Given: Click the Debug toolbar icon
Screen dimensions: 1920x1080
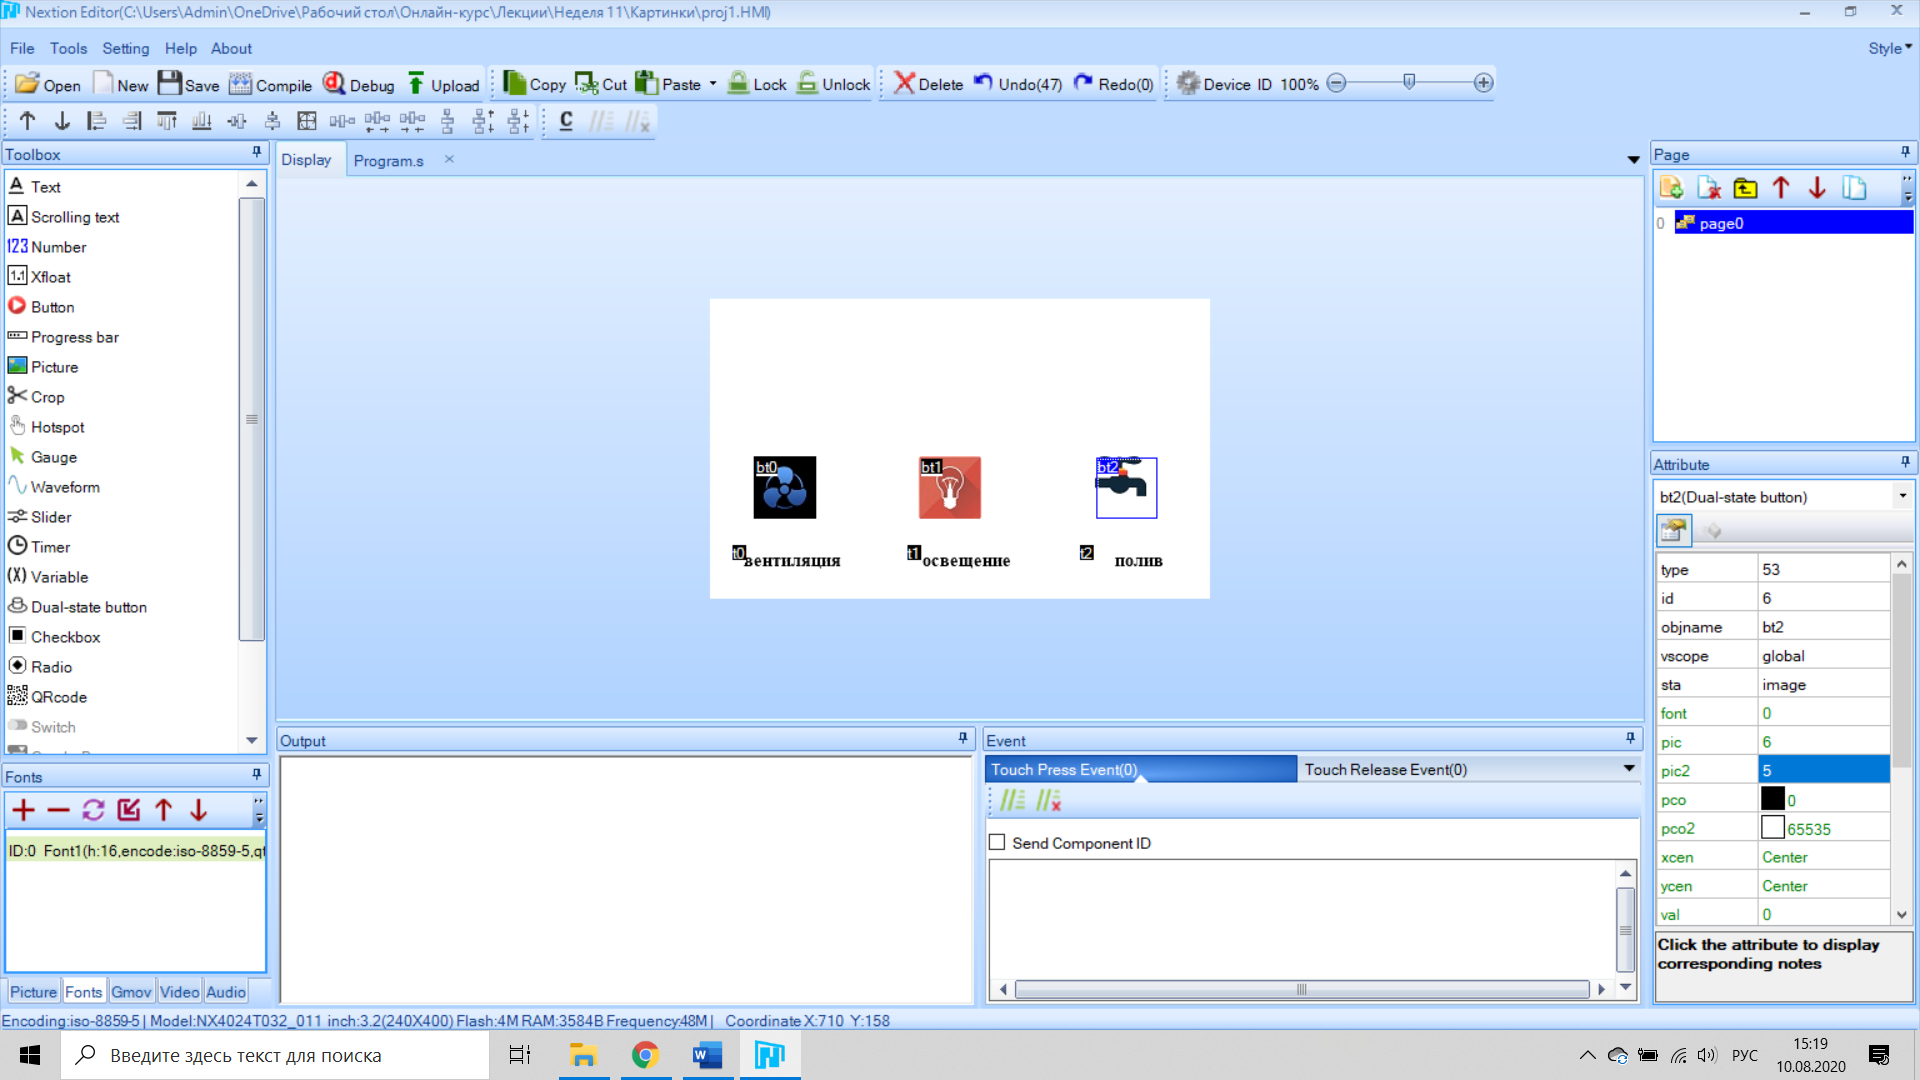Looking at the screenshot, I should pos(334,84).
